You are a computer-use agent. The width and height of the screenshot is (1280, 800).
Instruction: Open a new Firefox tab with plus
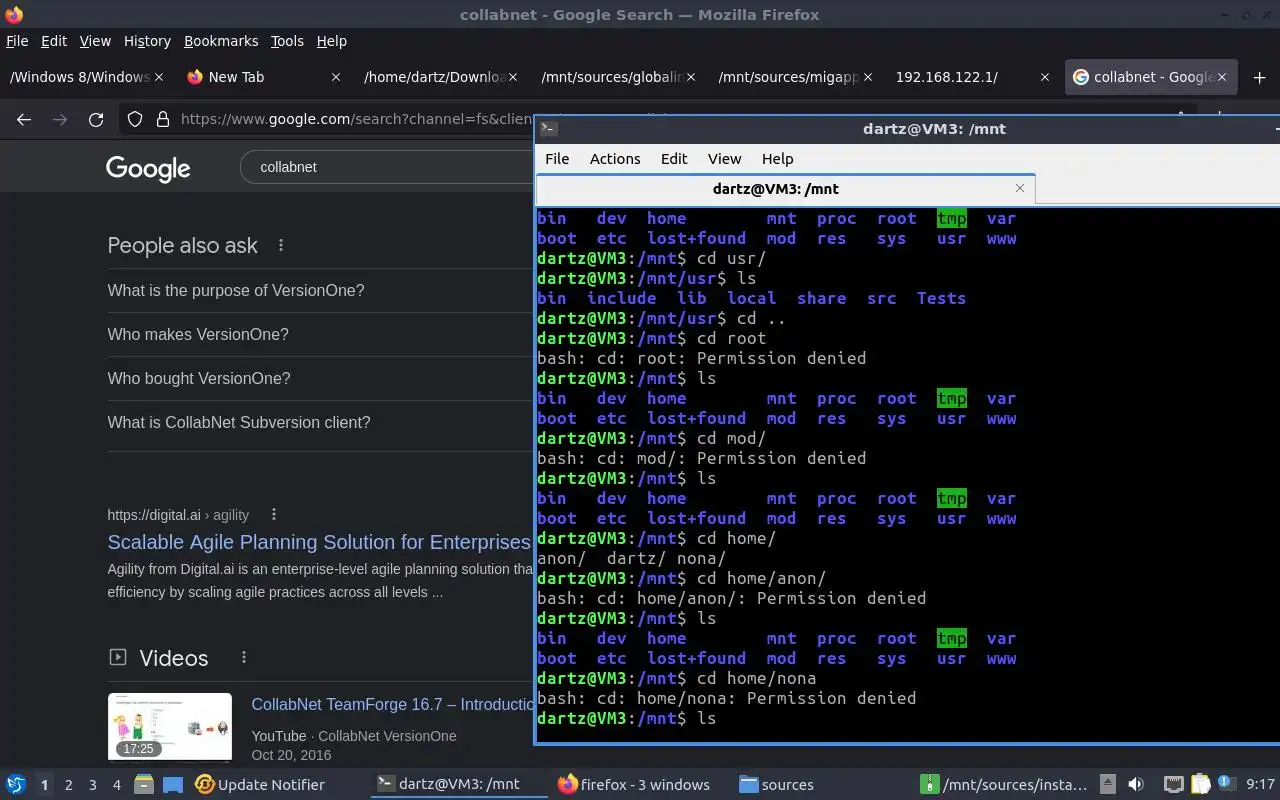[x=1259, y=77]
